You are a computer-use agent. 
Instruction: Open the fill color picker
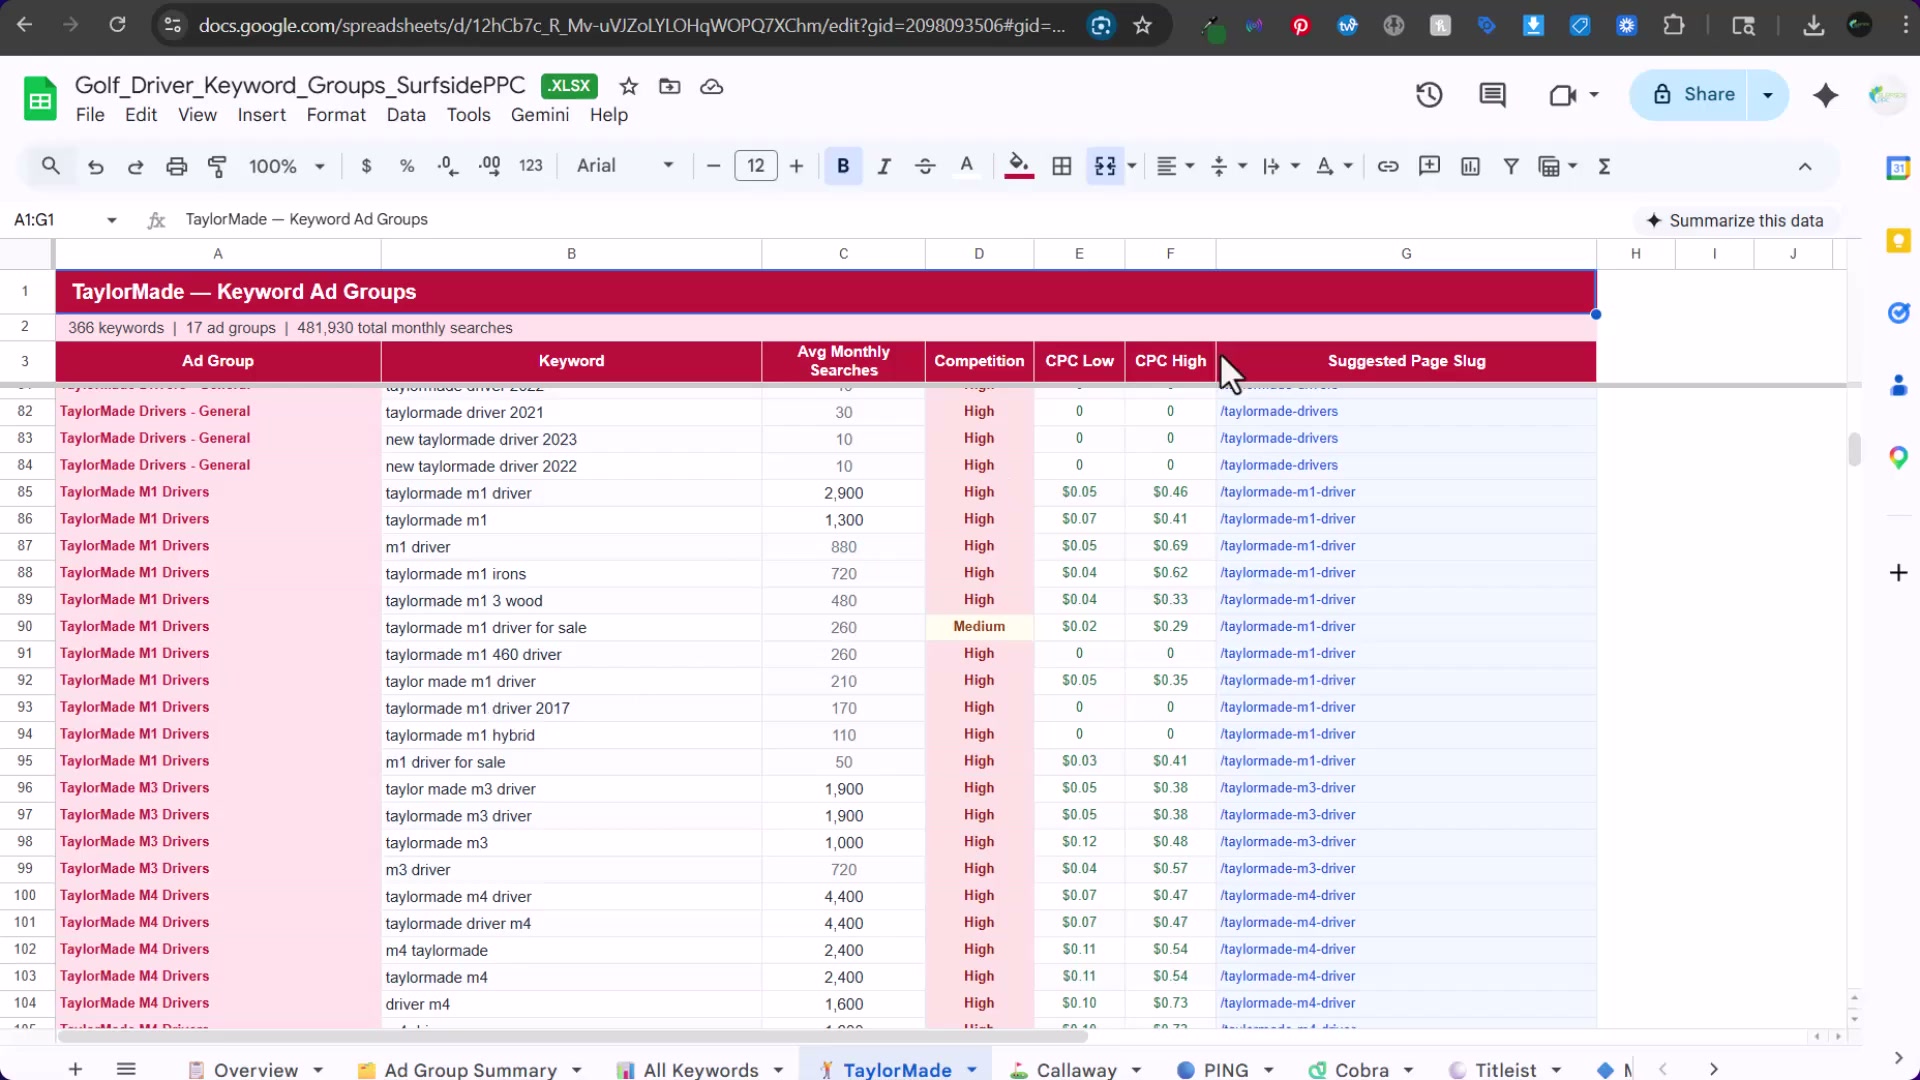pyautogui.click(x=1018, y=166)
